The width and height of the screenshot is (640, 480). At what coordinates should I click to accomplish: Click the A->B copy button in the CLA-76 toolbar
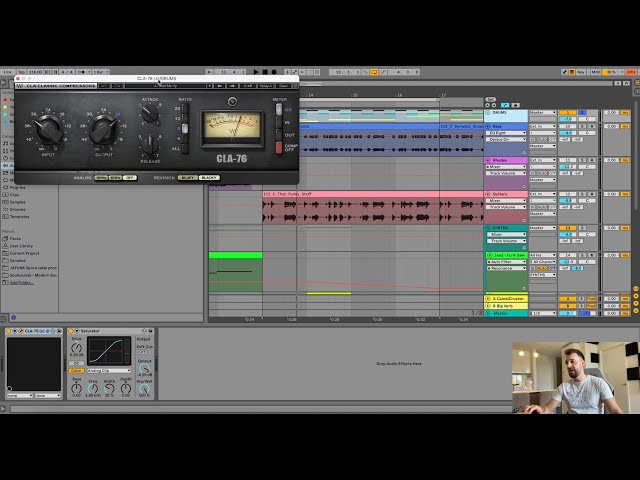coord(247,86)
